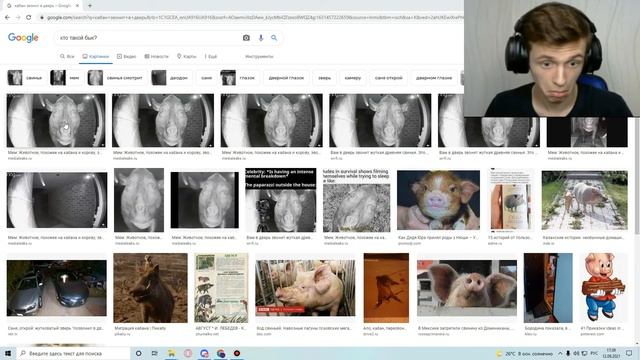This screenshot has width=640, height=360.
Task: Open the weather widget showing 26°C
Action: [x=524, y=353]
